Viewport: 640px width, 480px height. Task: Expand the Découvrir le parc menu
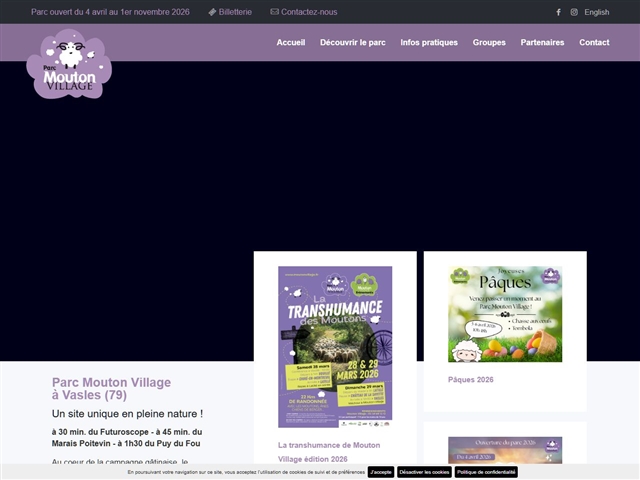(x=352, y=42)
